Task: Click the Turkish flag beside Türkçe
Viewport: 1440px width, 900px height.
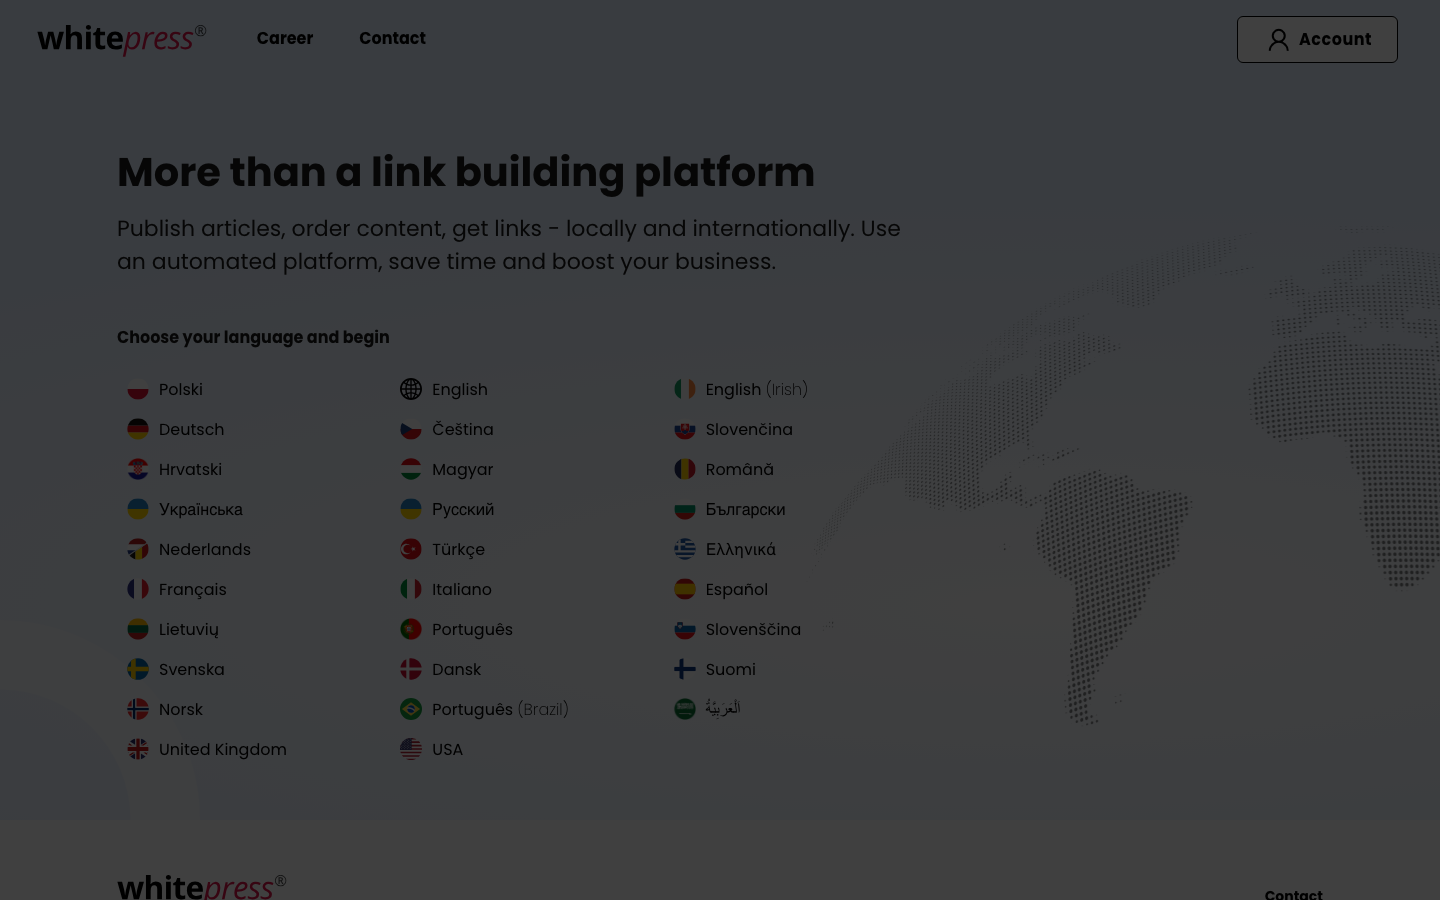Action: coord(411,549)
